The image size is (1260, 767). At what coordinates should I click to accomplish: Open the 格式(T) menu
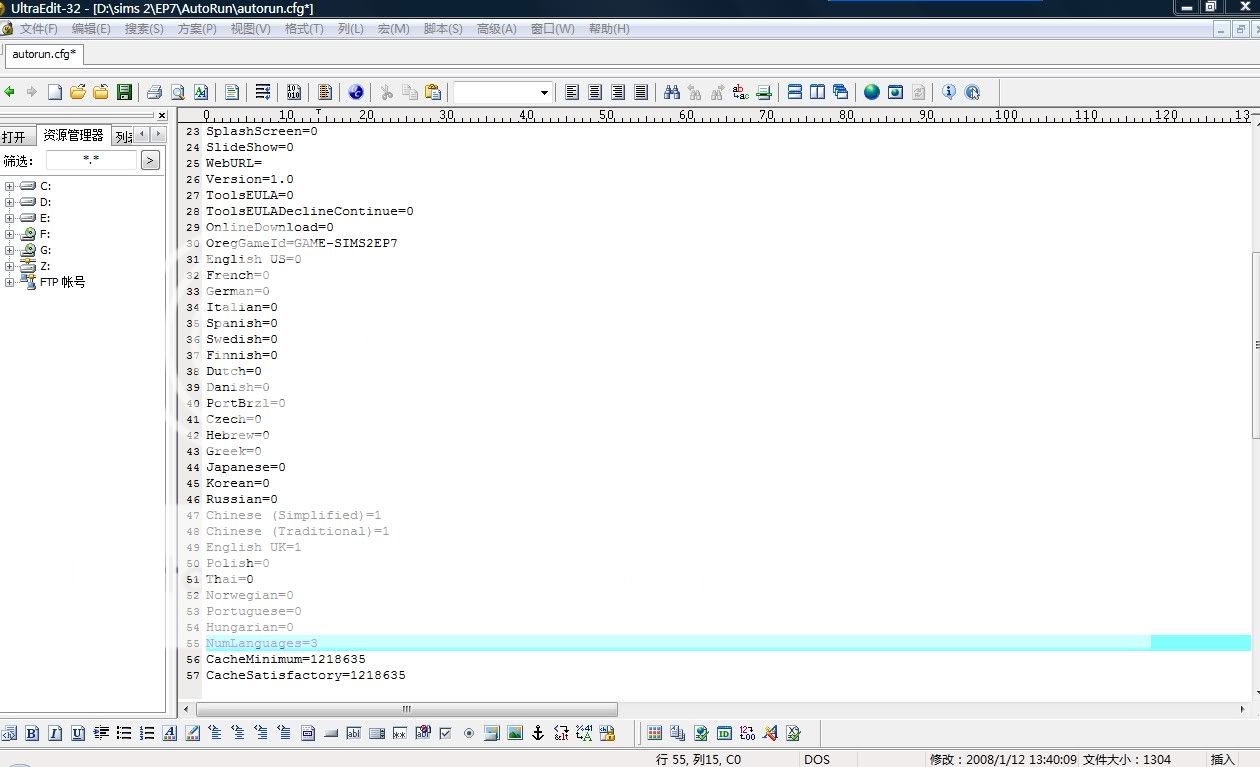tap(304, 29)
